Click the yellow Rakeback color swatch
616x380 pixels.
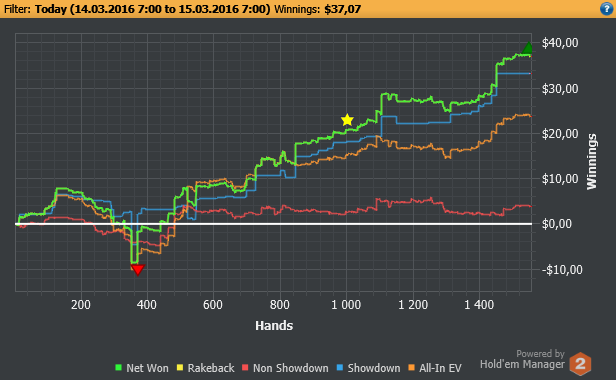180,368
